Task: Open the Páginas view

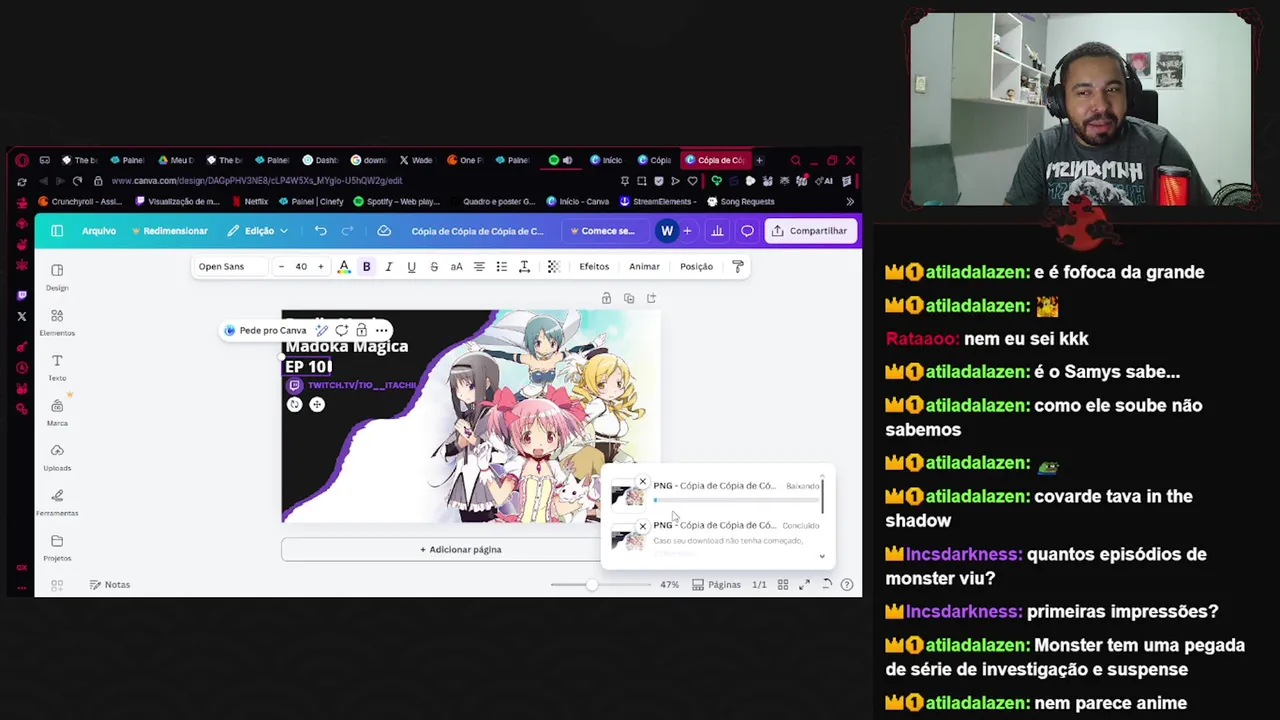Action: 716,585
